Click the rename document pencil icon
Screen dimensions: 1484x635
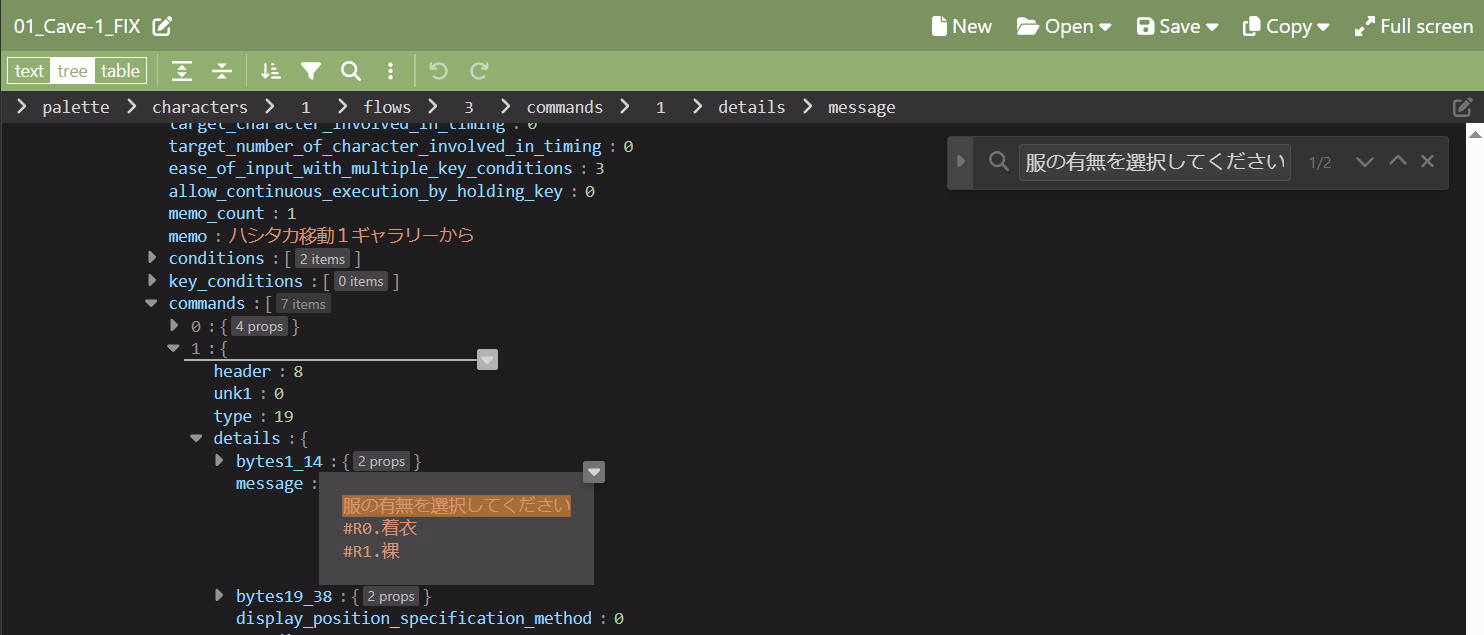pyautogui.click(x=162, y=27)
